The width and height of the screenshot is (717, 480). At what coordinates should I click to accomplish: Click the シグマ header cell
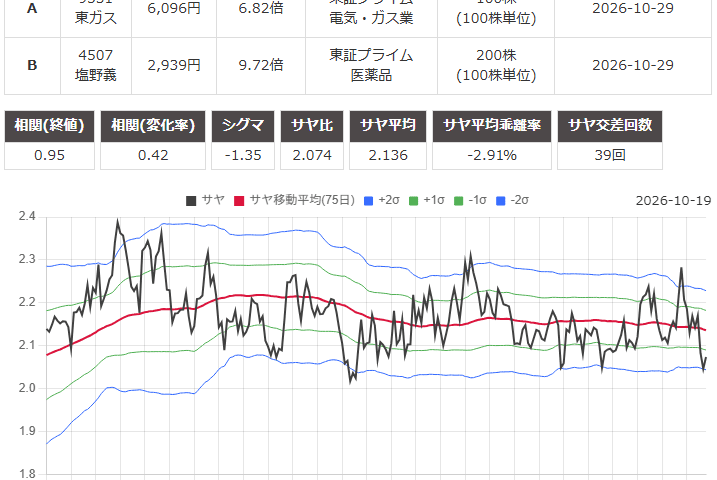pos(243,126)
